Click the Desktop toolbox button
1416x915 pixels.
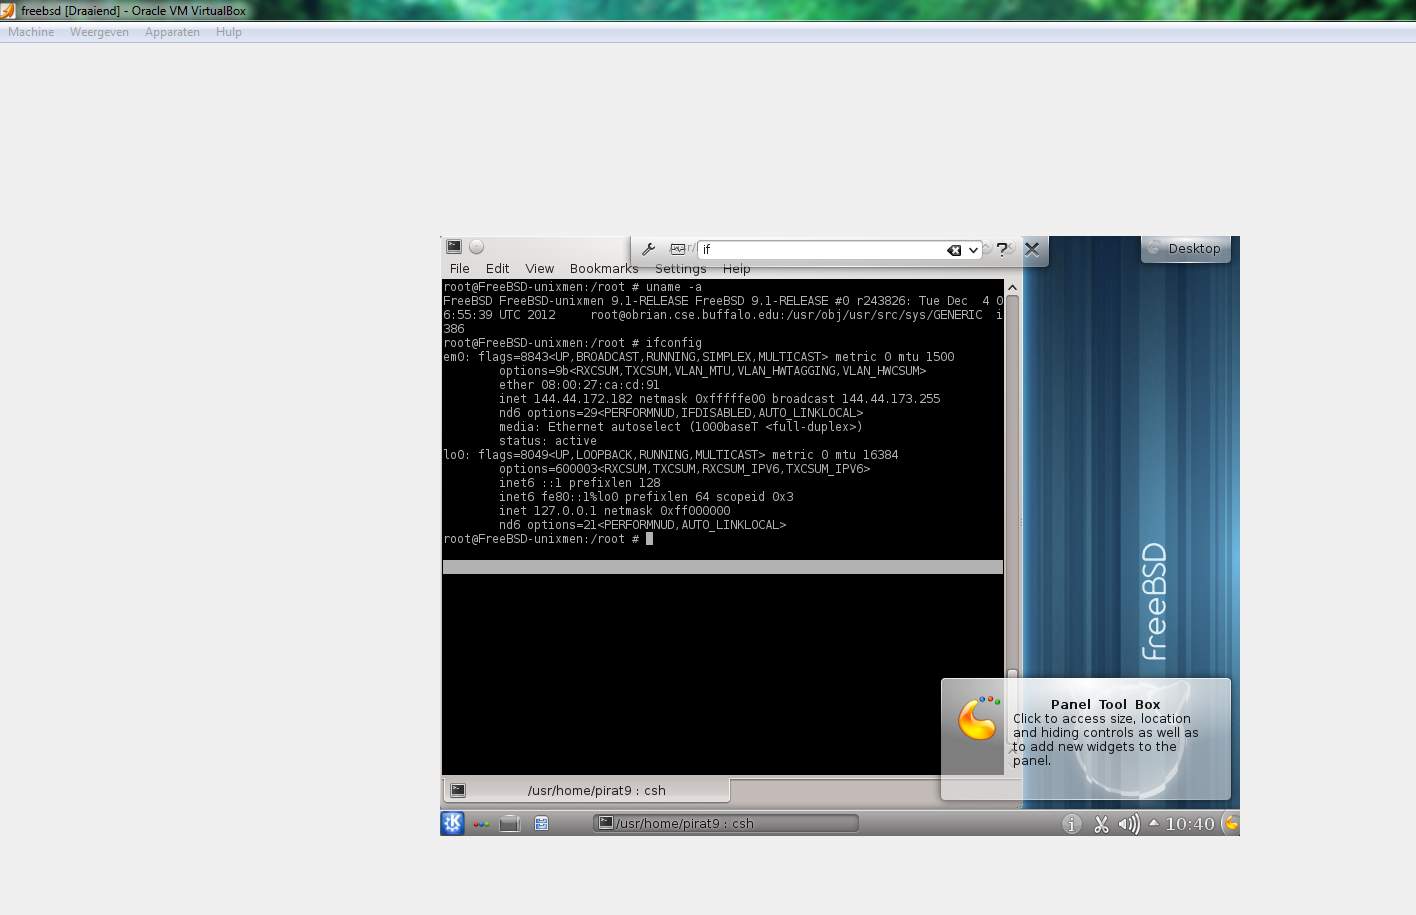tap(1185, 248)
